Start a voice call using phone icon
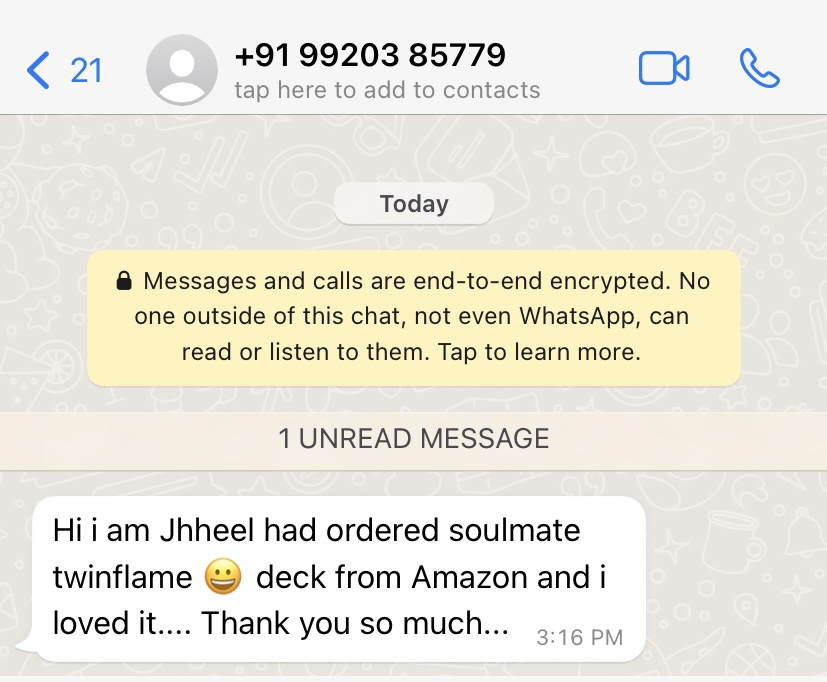Viewport: 827px width, 682px height. 759,68
